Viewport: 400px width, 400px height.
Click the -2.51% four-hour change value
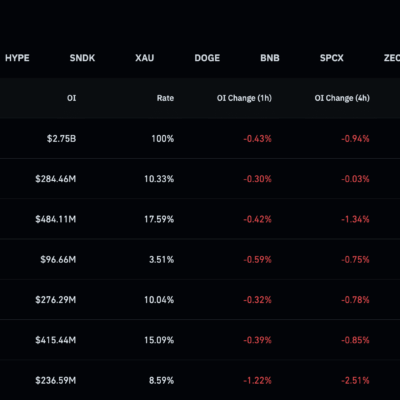pyautogui.click(x=355, y=380)
